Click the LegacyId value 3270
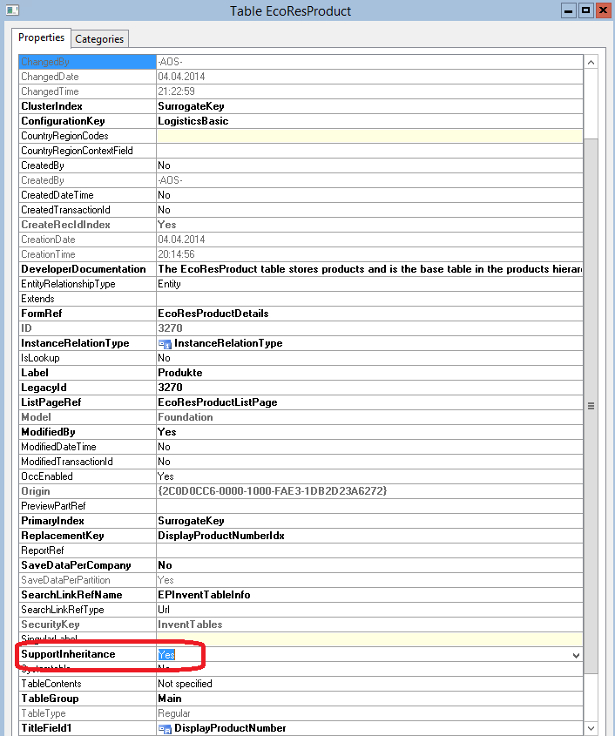 [170, 388]
